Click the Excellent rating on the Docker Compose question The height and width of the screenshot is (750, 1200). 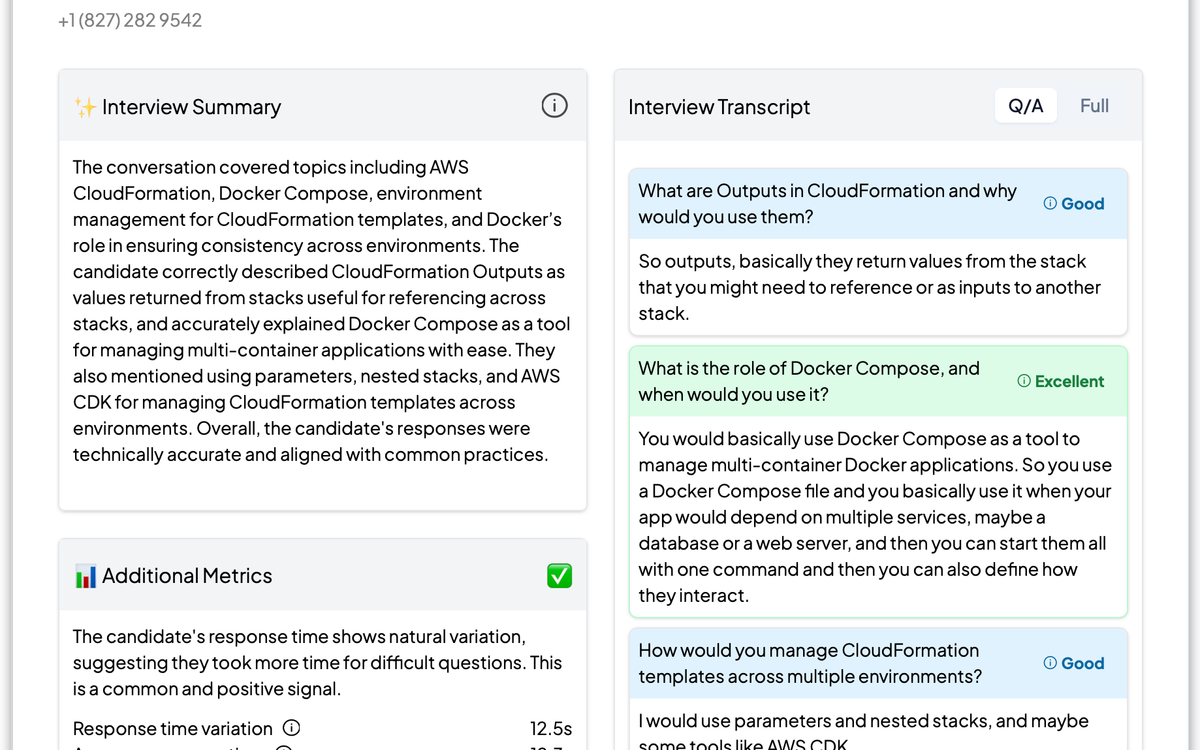(x=1060, y=382)
